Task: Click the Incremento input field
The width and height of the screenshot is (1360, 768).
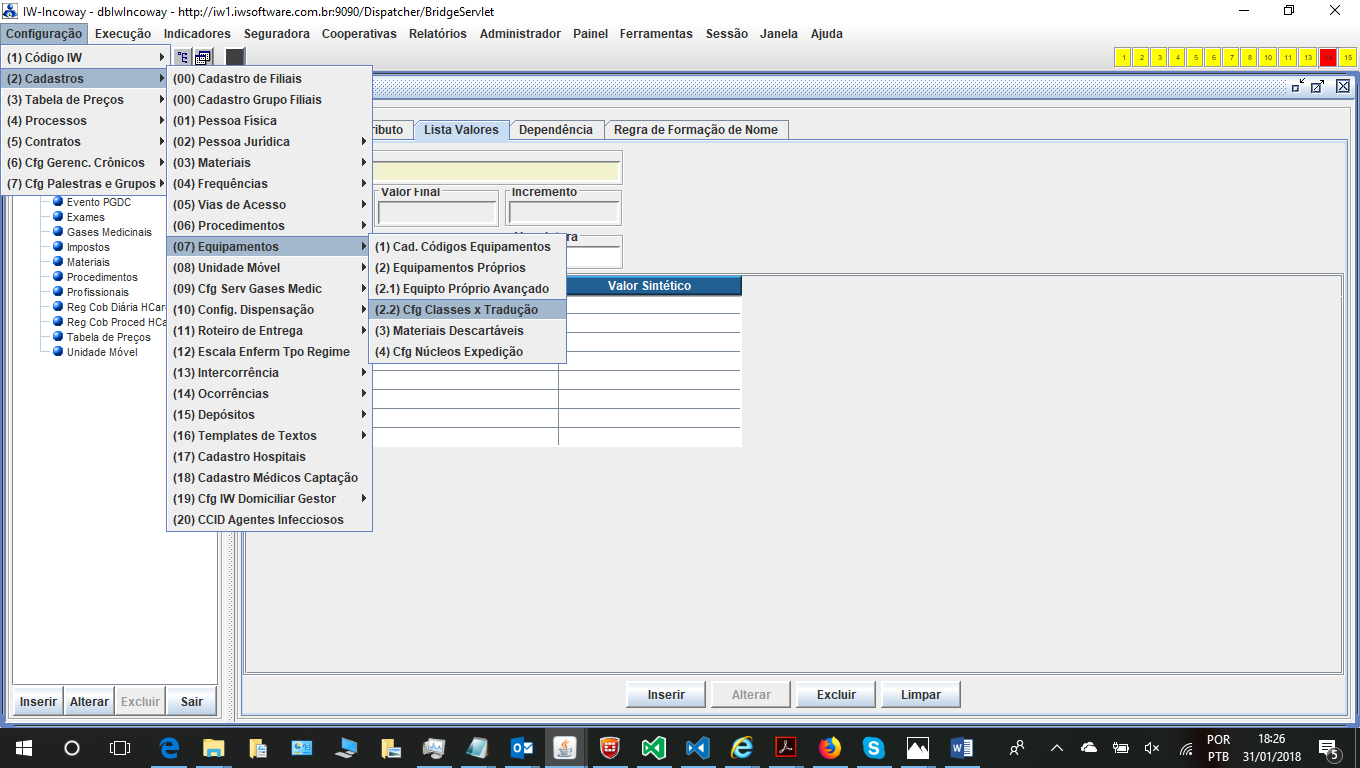Action: point(564,212)
